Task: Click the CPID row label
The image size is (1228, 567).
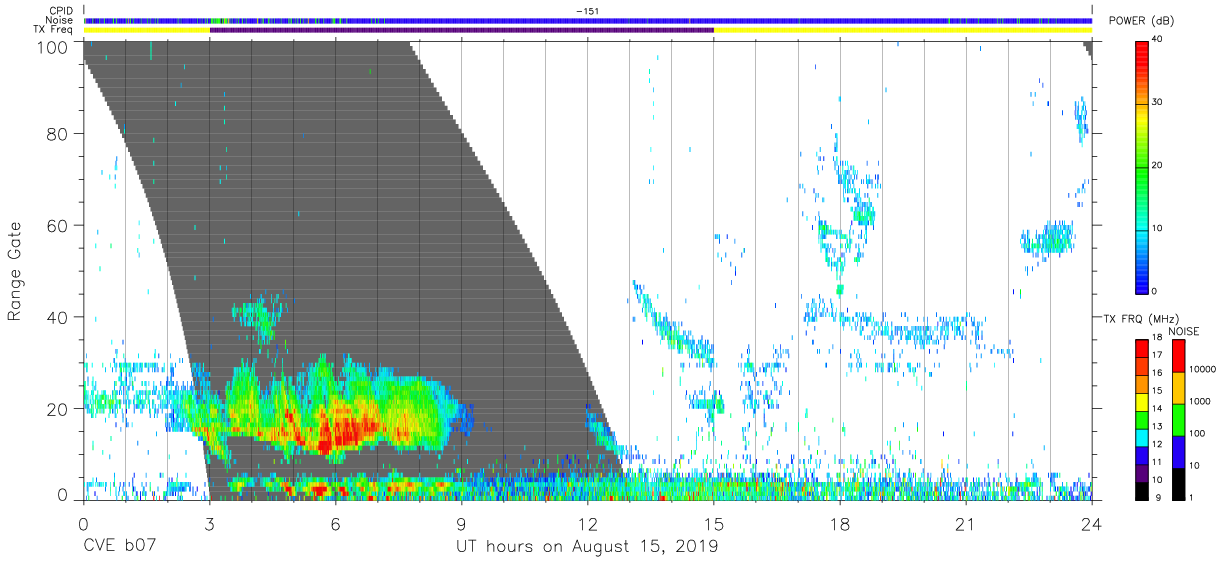Action: coord(62,11)
